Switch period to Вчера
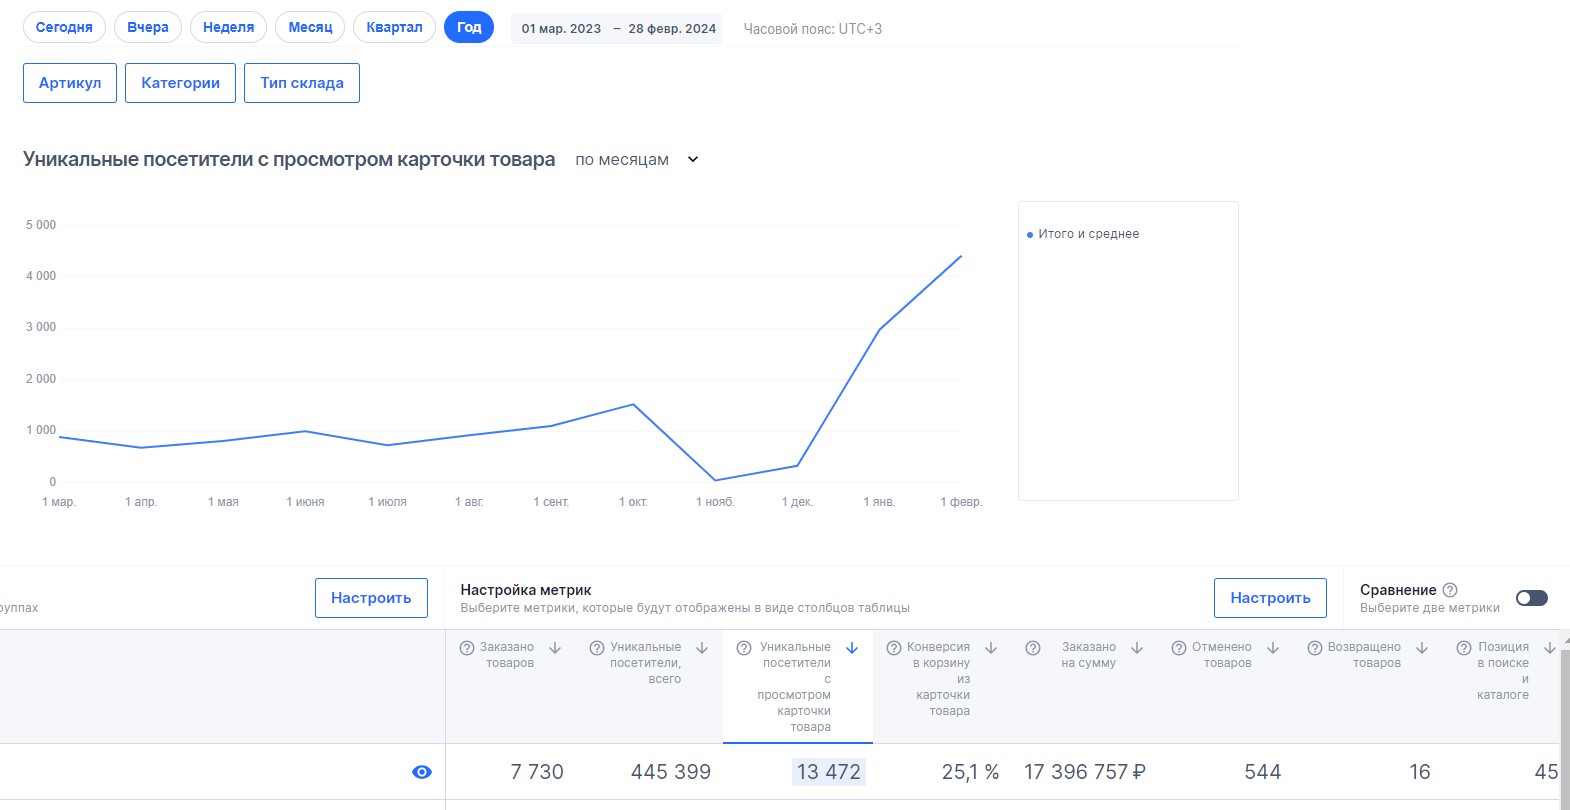The height and width of the screenshot is (810, 1570). click(x=148, y=27)
